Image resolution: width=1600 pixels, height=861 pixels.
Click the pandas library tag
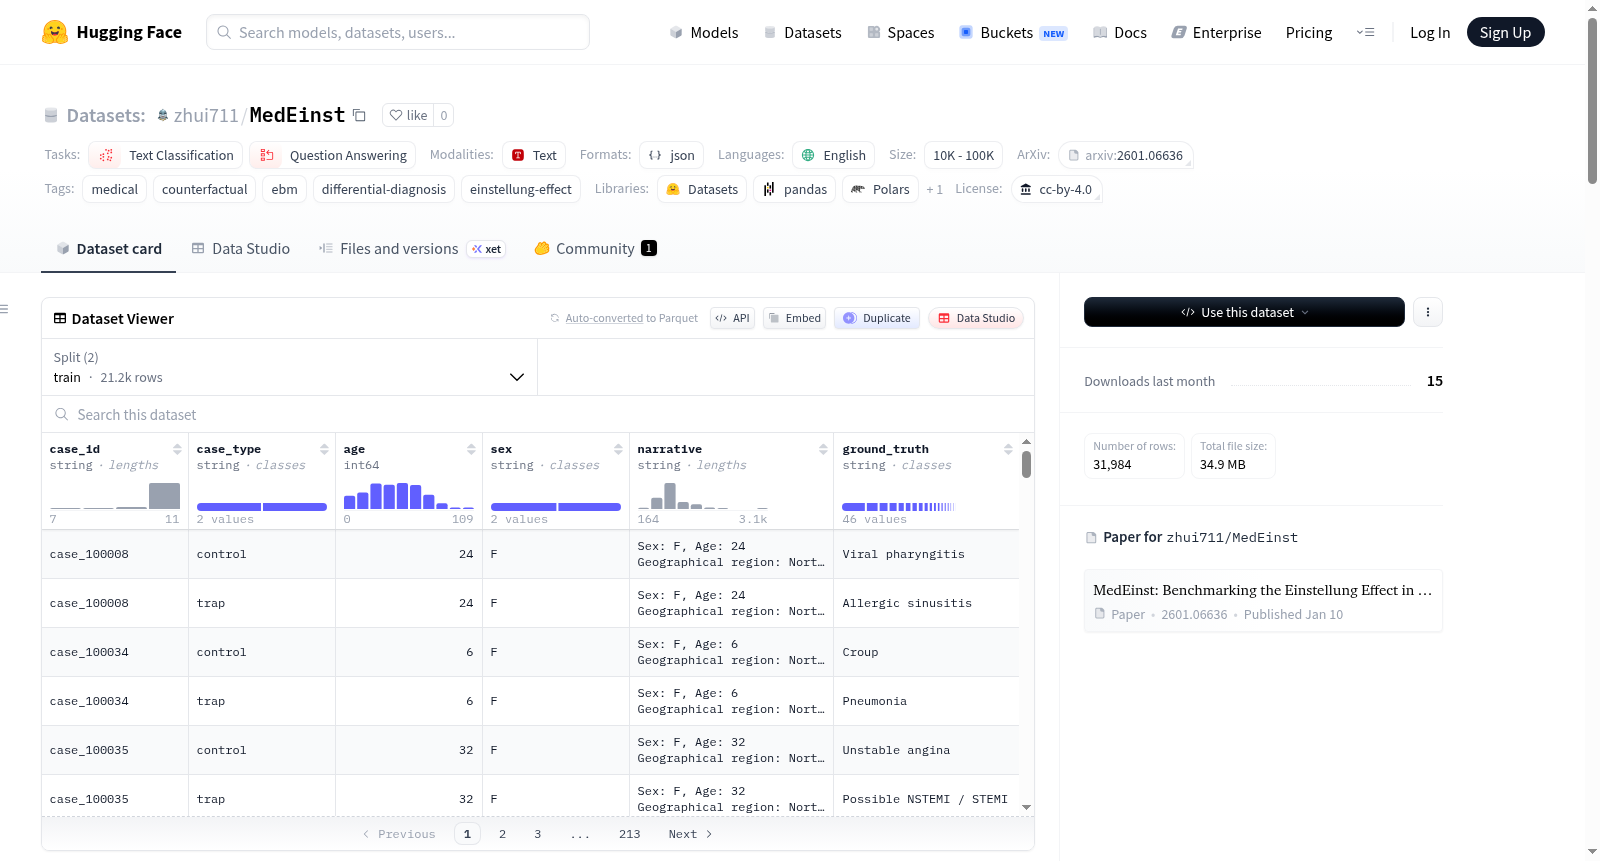(x=795, y=189)
